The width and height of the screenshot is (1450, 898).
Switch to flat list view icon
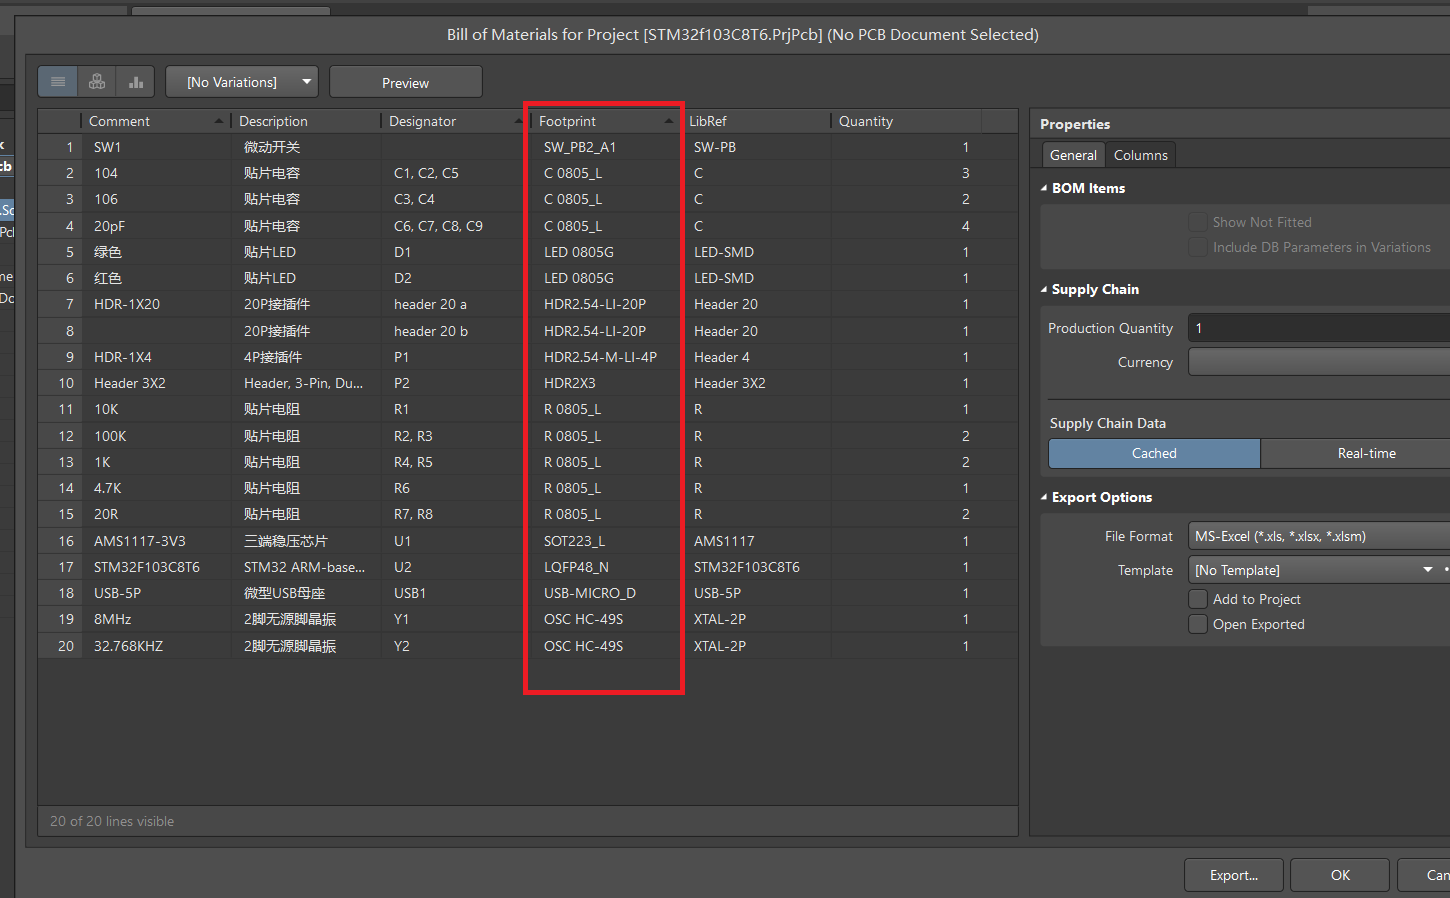[x=58, y=82]
